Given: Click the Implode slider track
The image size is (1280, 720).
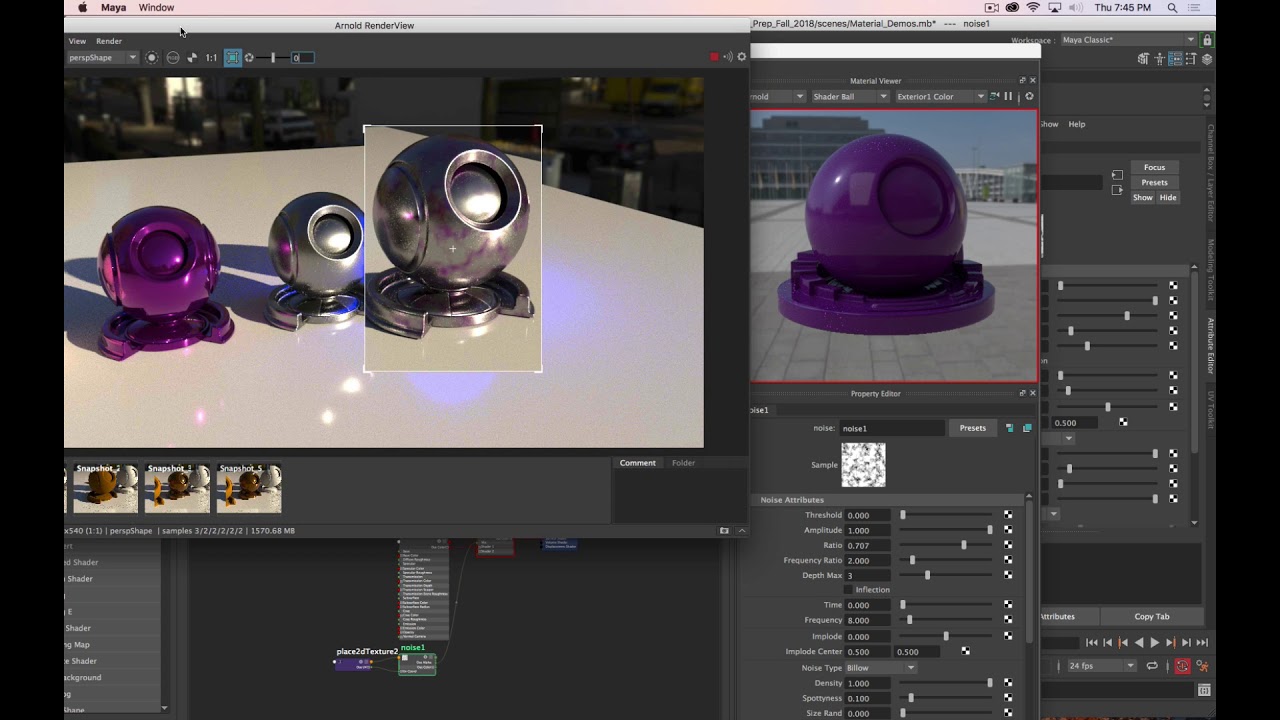Looking at the screenshot, I should point(946,636).
